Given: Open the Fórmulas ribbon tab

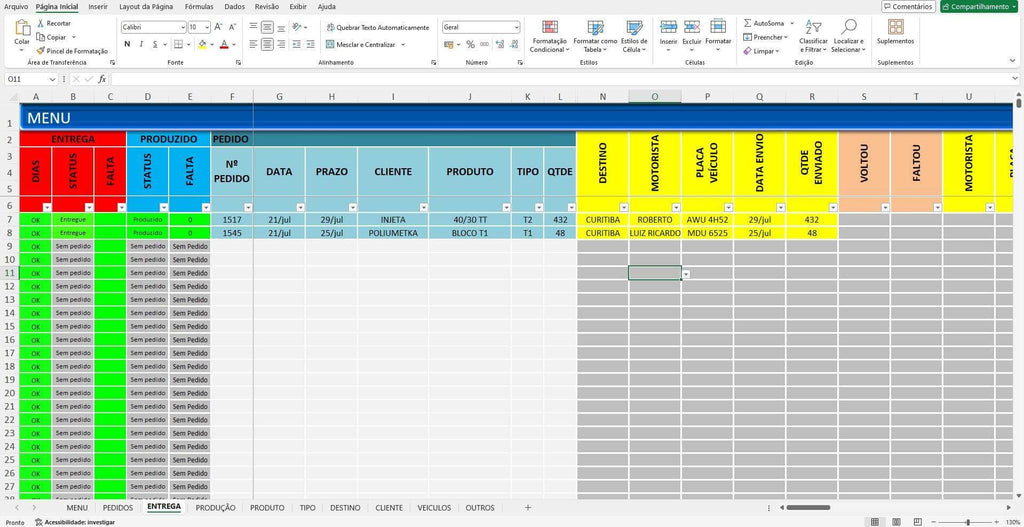Looking at the screenshot, I should (x=199, y=6).
